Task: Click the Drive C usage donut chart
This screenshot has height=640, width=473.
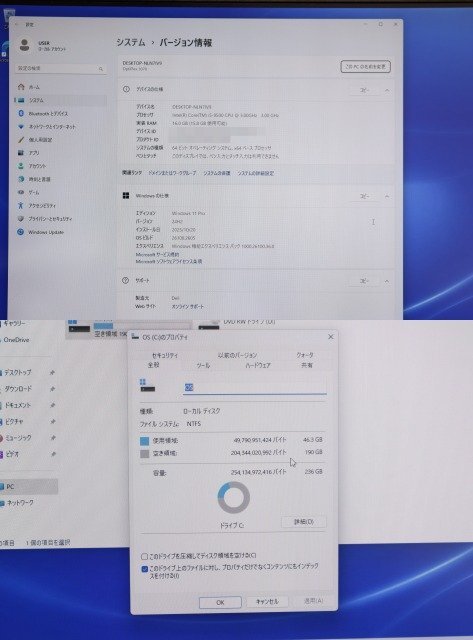Action: point(233,497)
